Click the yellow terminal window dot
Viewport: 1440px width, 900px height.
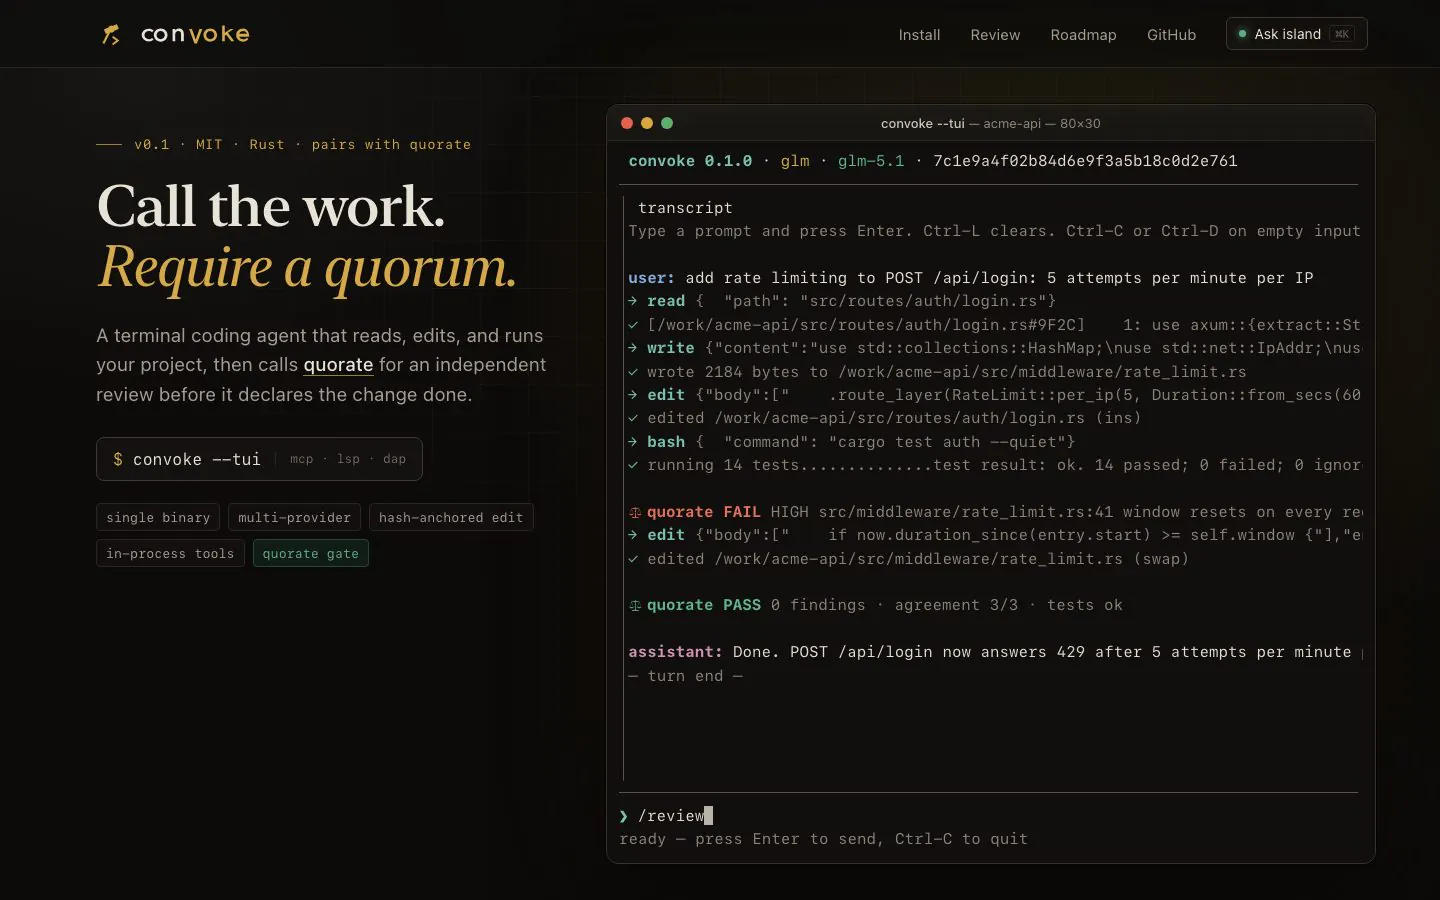click(647, 123)
